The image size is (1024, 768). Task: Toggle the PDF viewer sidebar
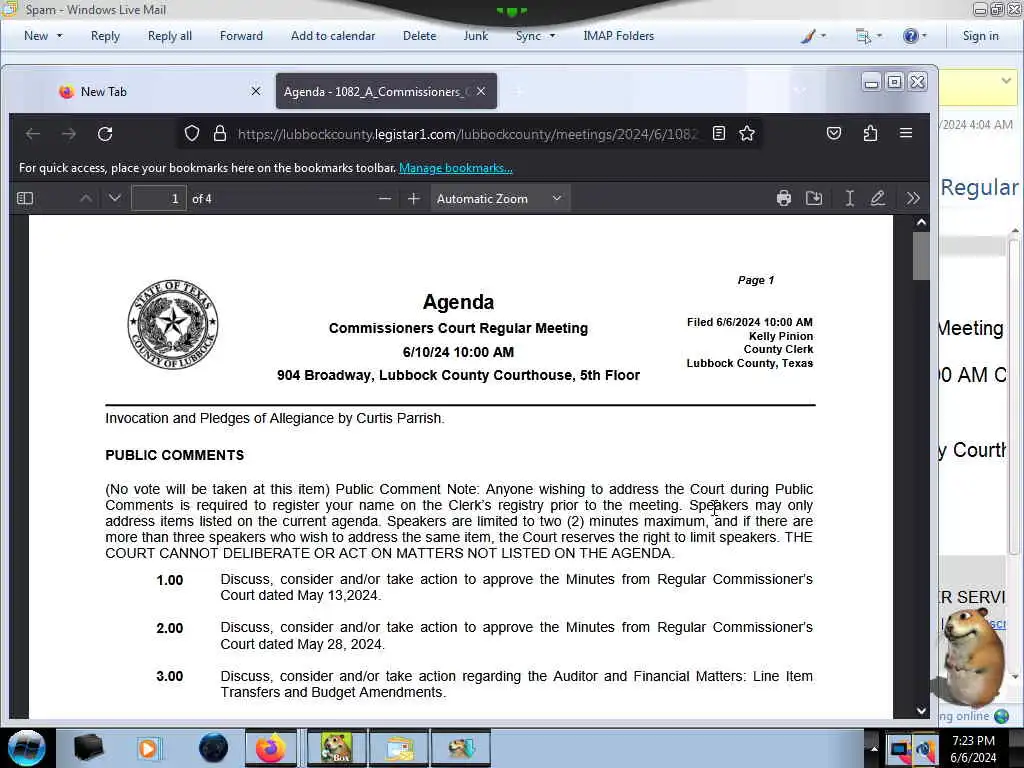(x=25, y=198)
